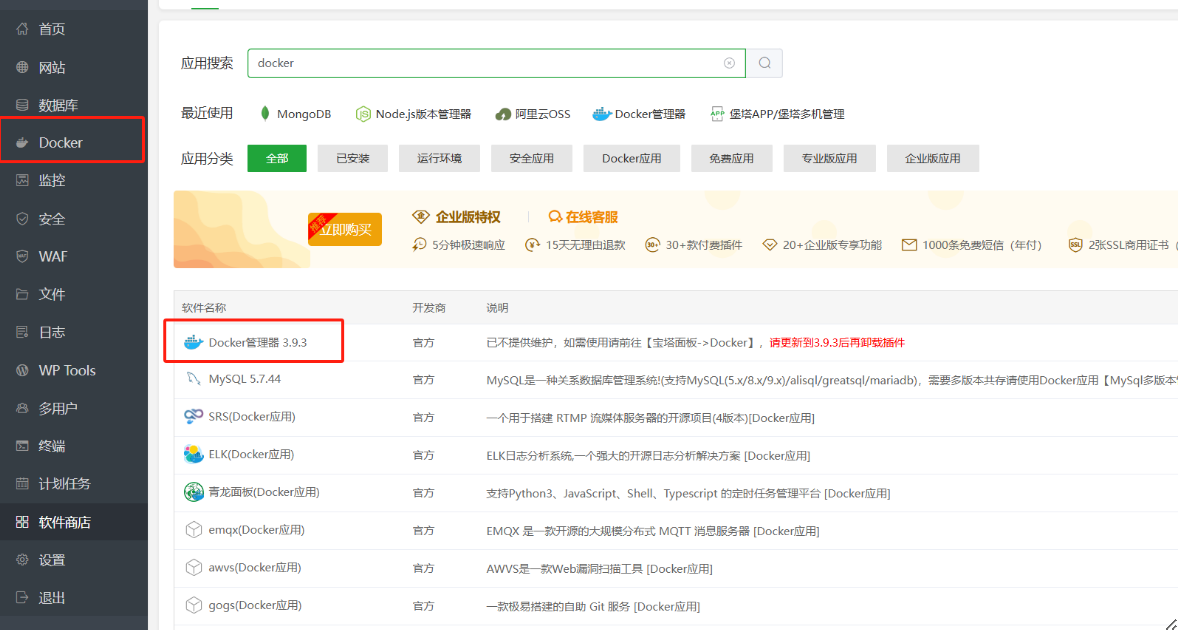Click the ELK(Docker应用) icon
This screenshot has height=630, width=1186.
click(194, 454)
